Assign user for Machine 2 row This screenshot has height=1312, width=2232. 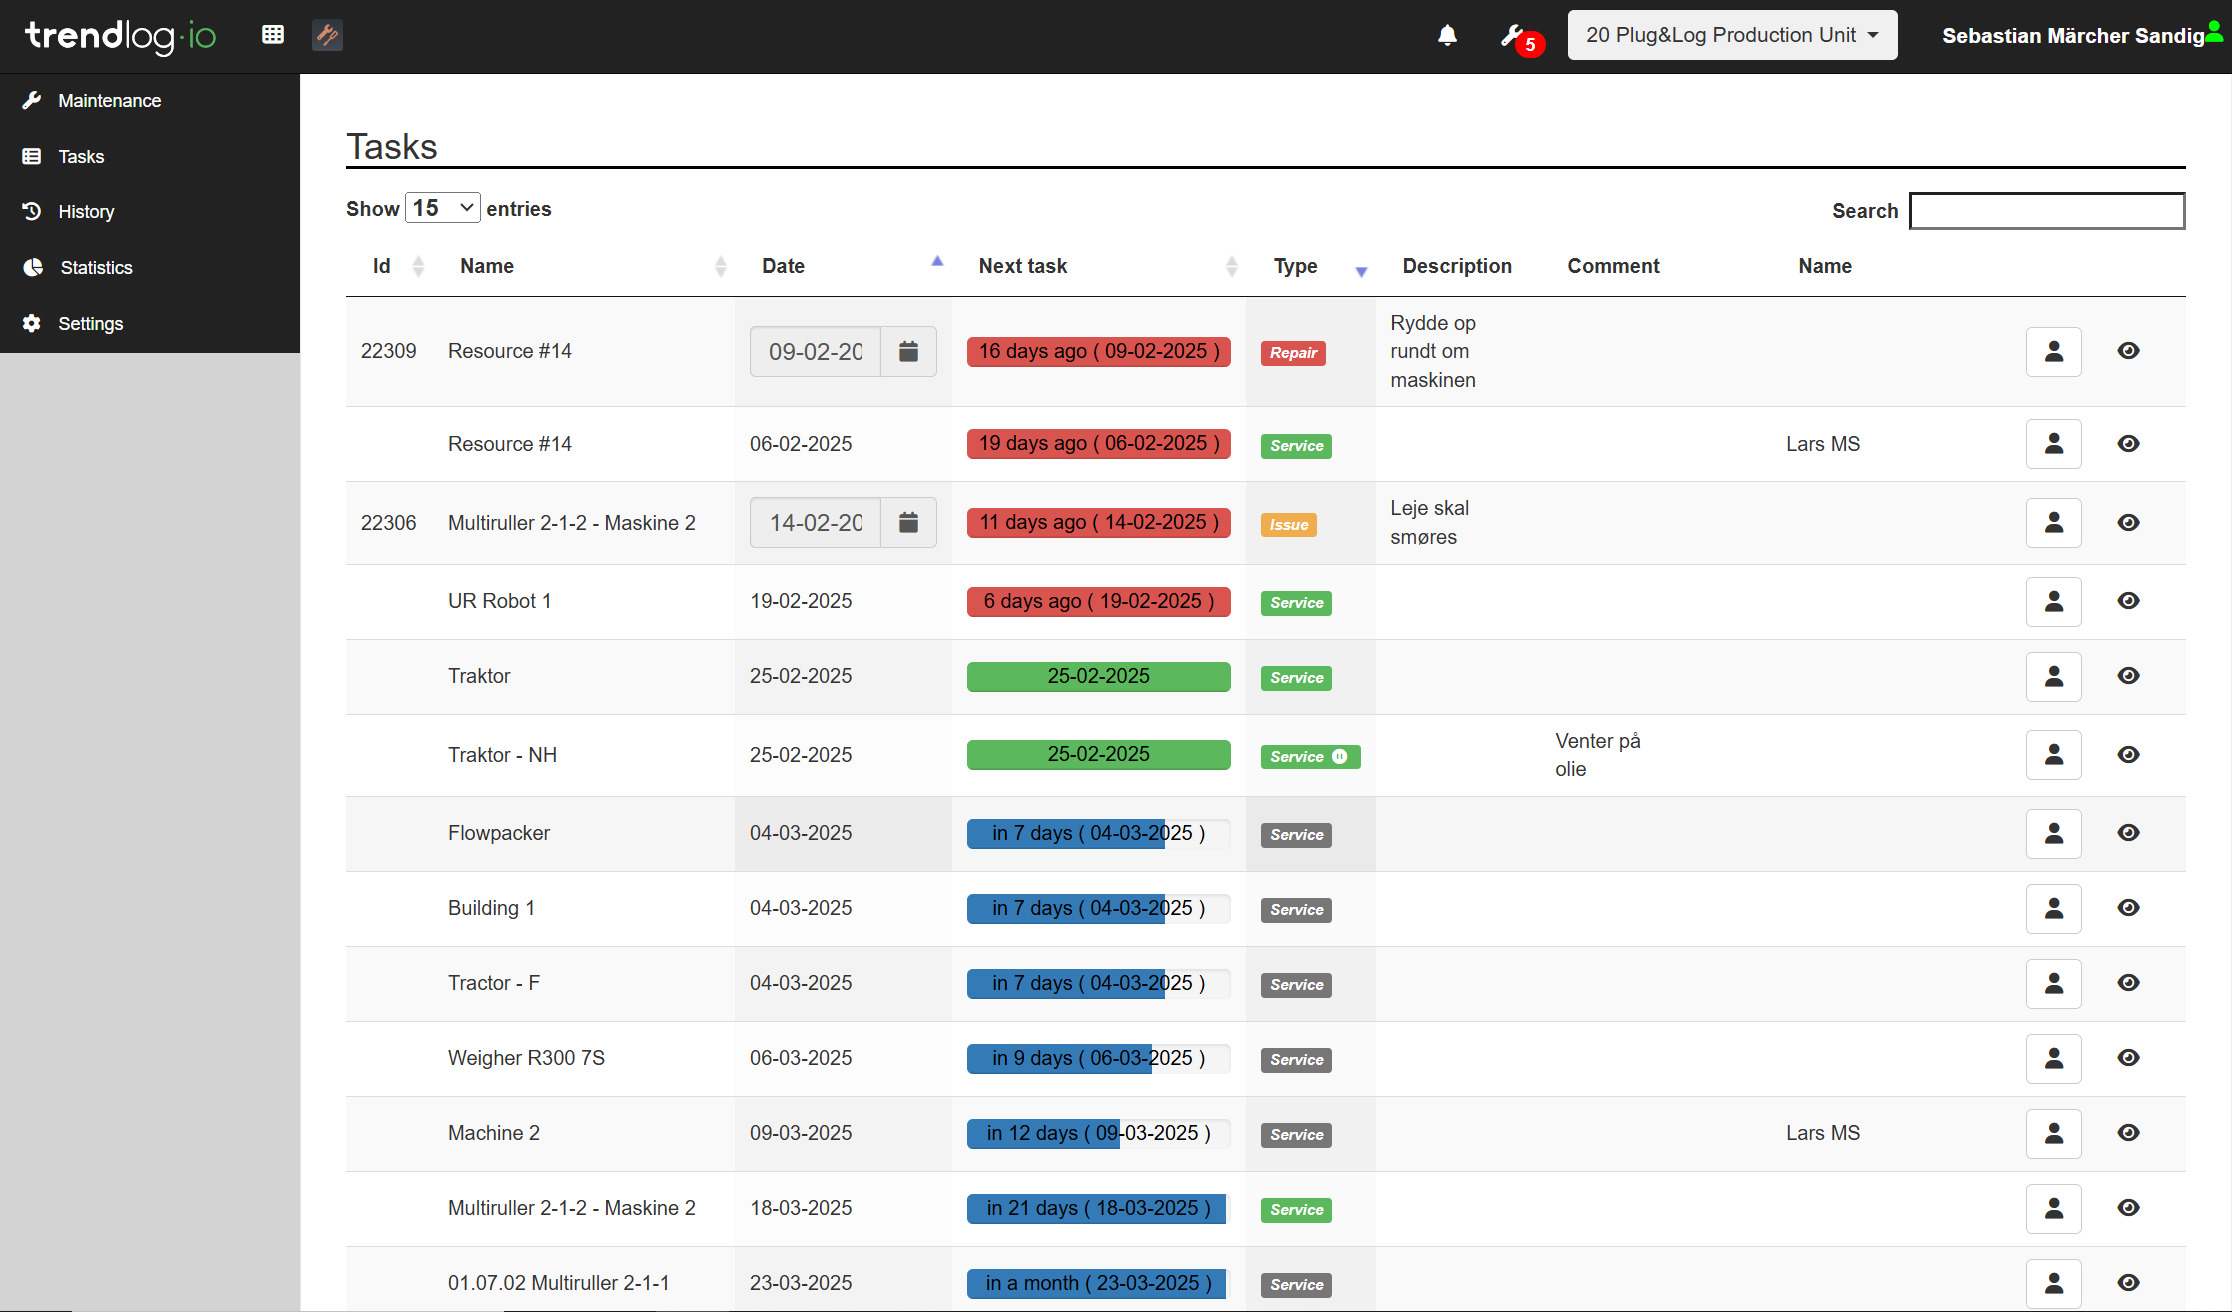(2054, 1134)
